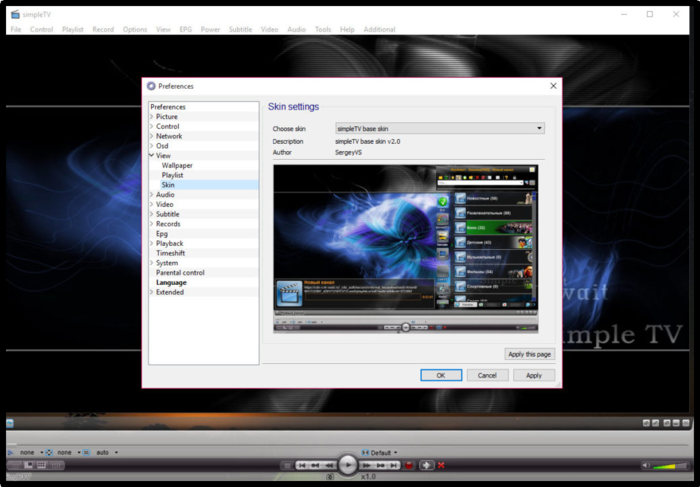Image resolution: width=700 pixels, height=487 pixels.
Task: Click the skin preview thumbnail image
Action: point(406,249)
